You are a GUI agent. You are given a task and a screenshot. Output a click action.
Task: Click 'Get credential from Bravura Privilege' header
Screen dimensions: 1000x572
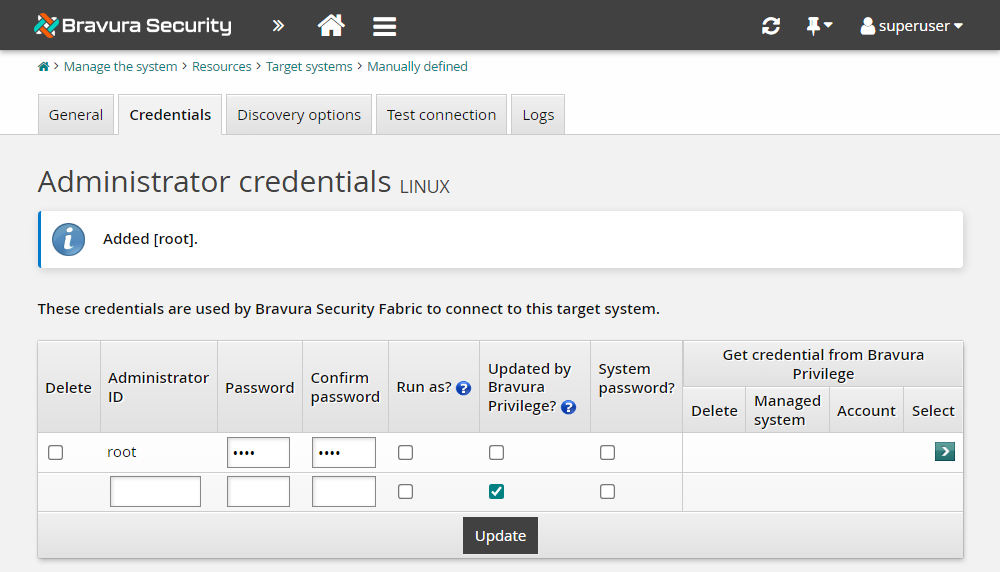(823, 364)
